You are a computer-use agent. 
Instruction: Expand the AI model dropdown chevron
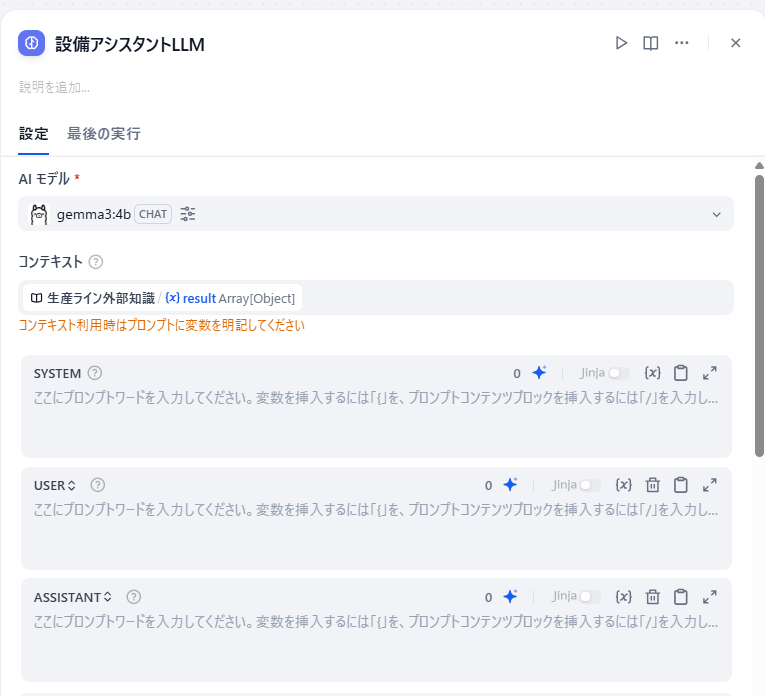click(716, 214)
